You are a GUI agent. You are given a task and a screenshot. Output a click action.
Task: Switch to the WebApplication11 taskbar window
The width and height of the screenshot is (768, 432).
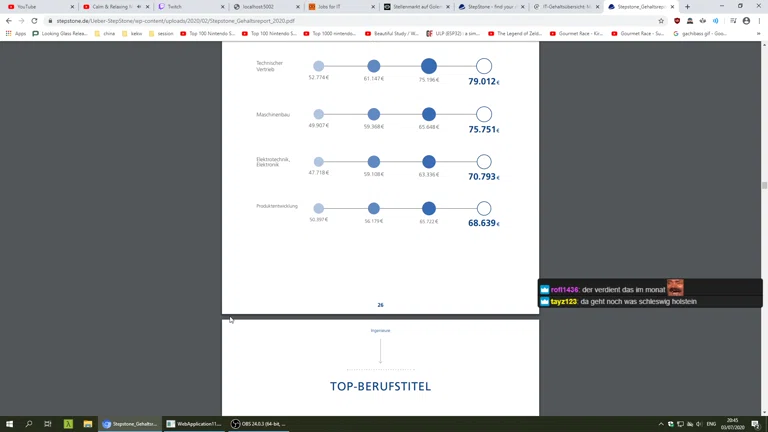pos(194,424)
